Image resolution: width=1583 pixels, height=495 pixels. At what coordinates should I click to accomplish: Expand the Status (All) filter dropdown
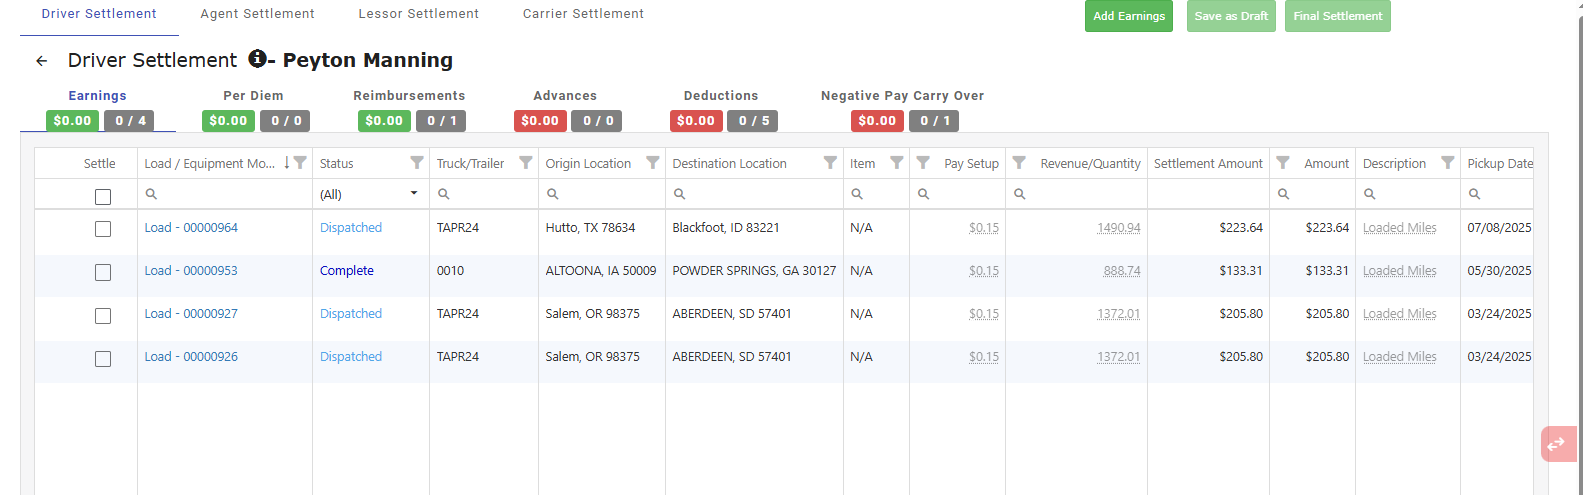point(414,194)
